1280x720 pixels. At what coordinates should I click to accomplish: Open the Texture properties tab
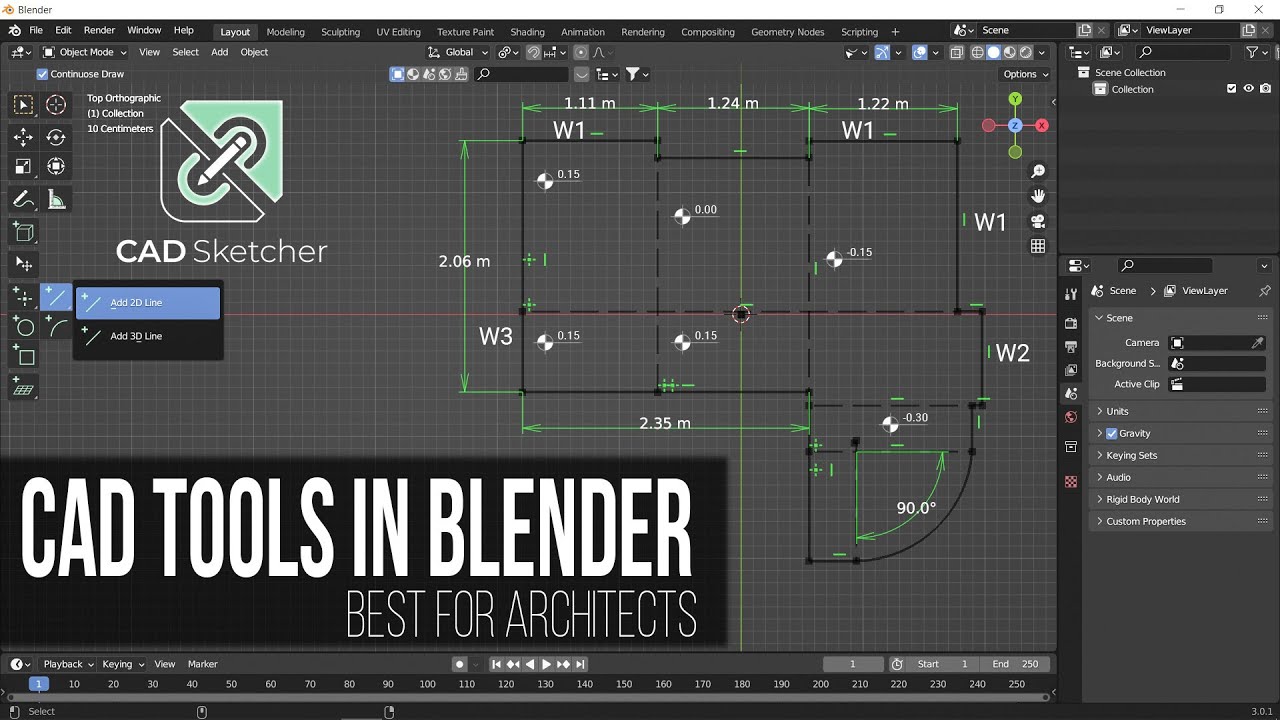click(1071, 481)
